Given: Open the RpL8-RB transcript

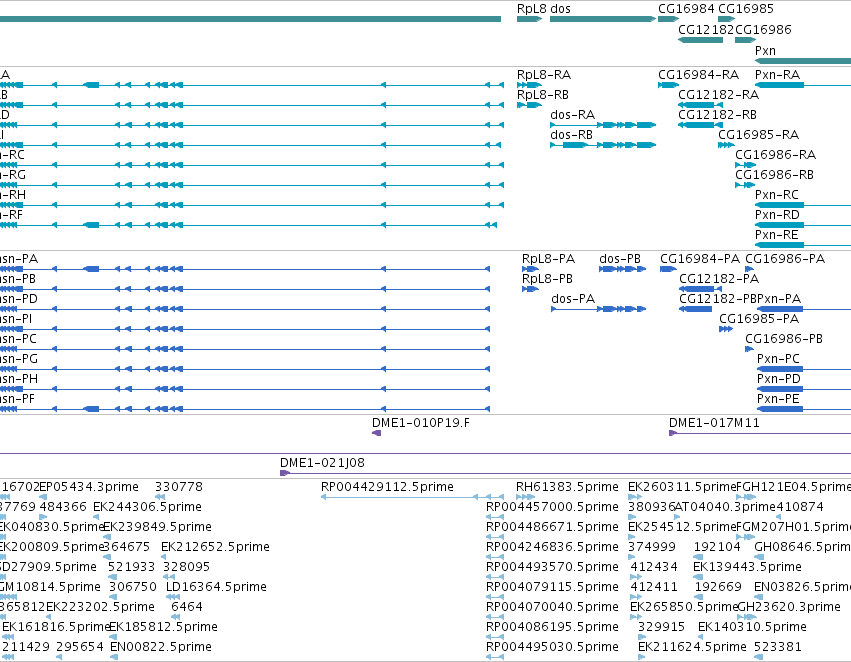Looking at the screenshot, I should point(543,95).
